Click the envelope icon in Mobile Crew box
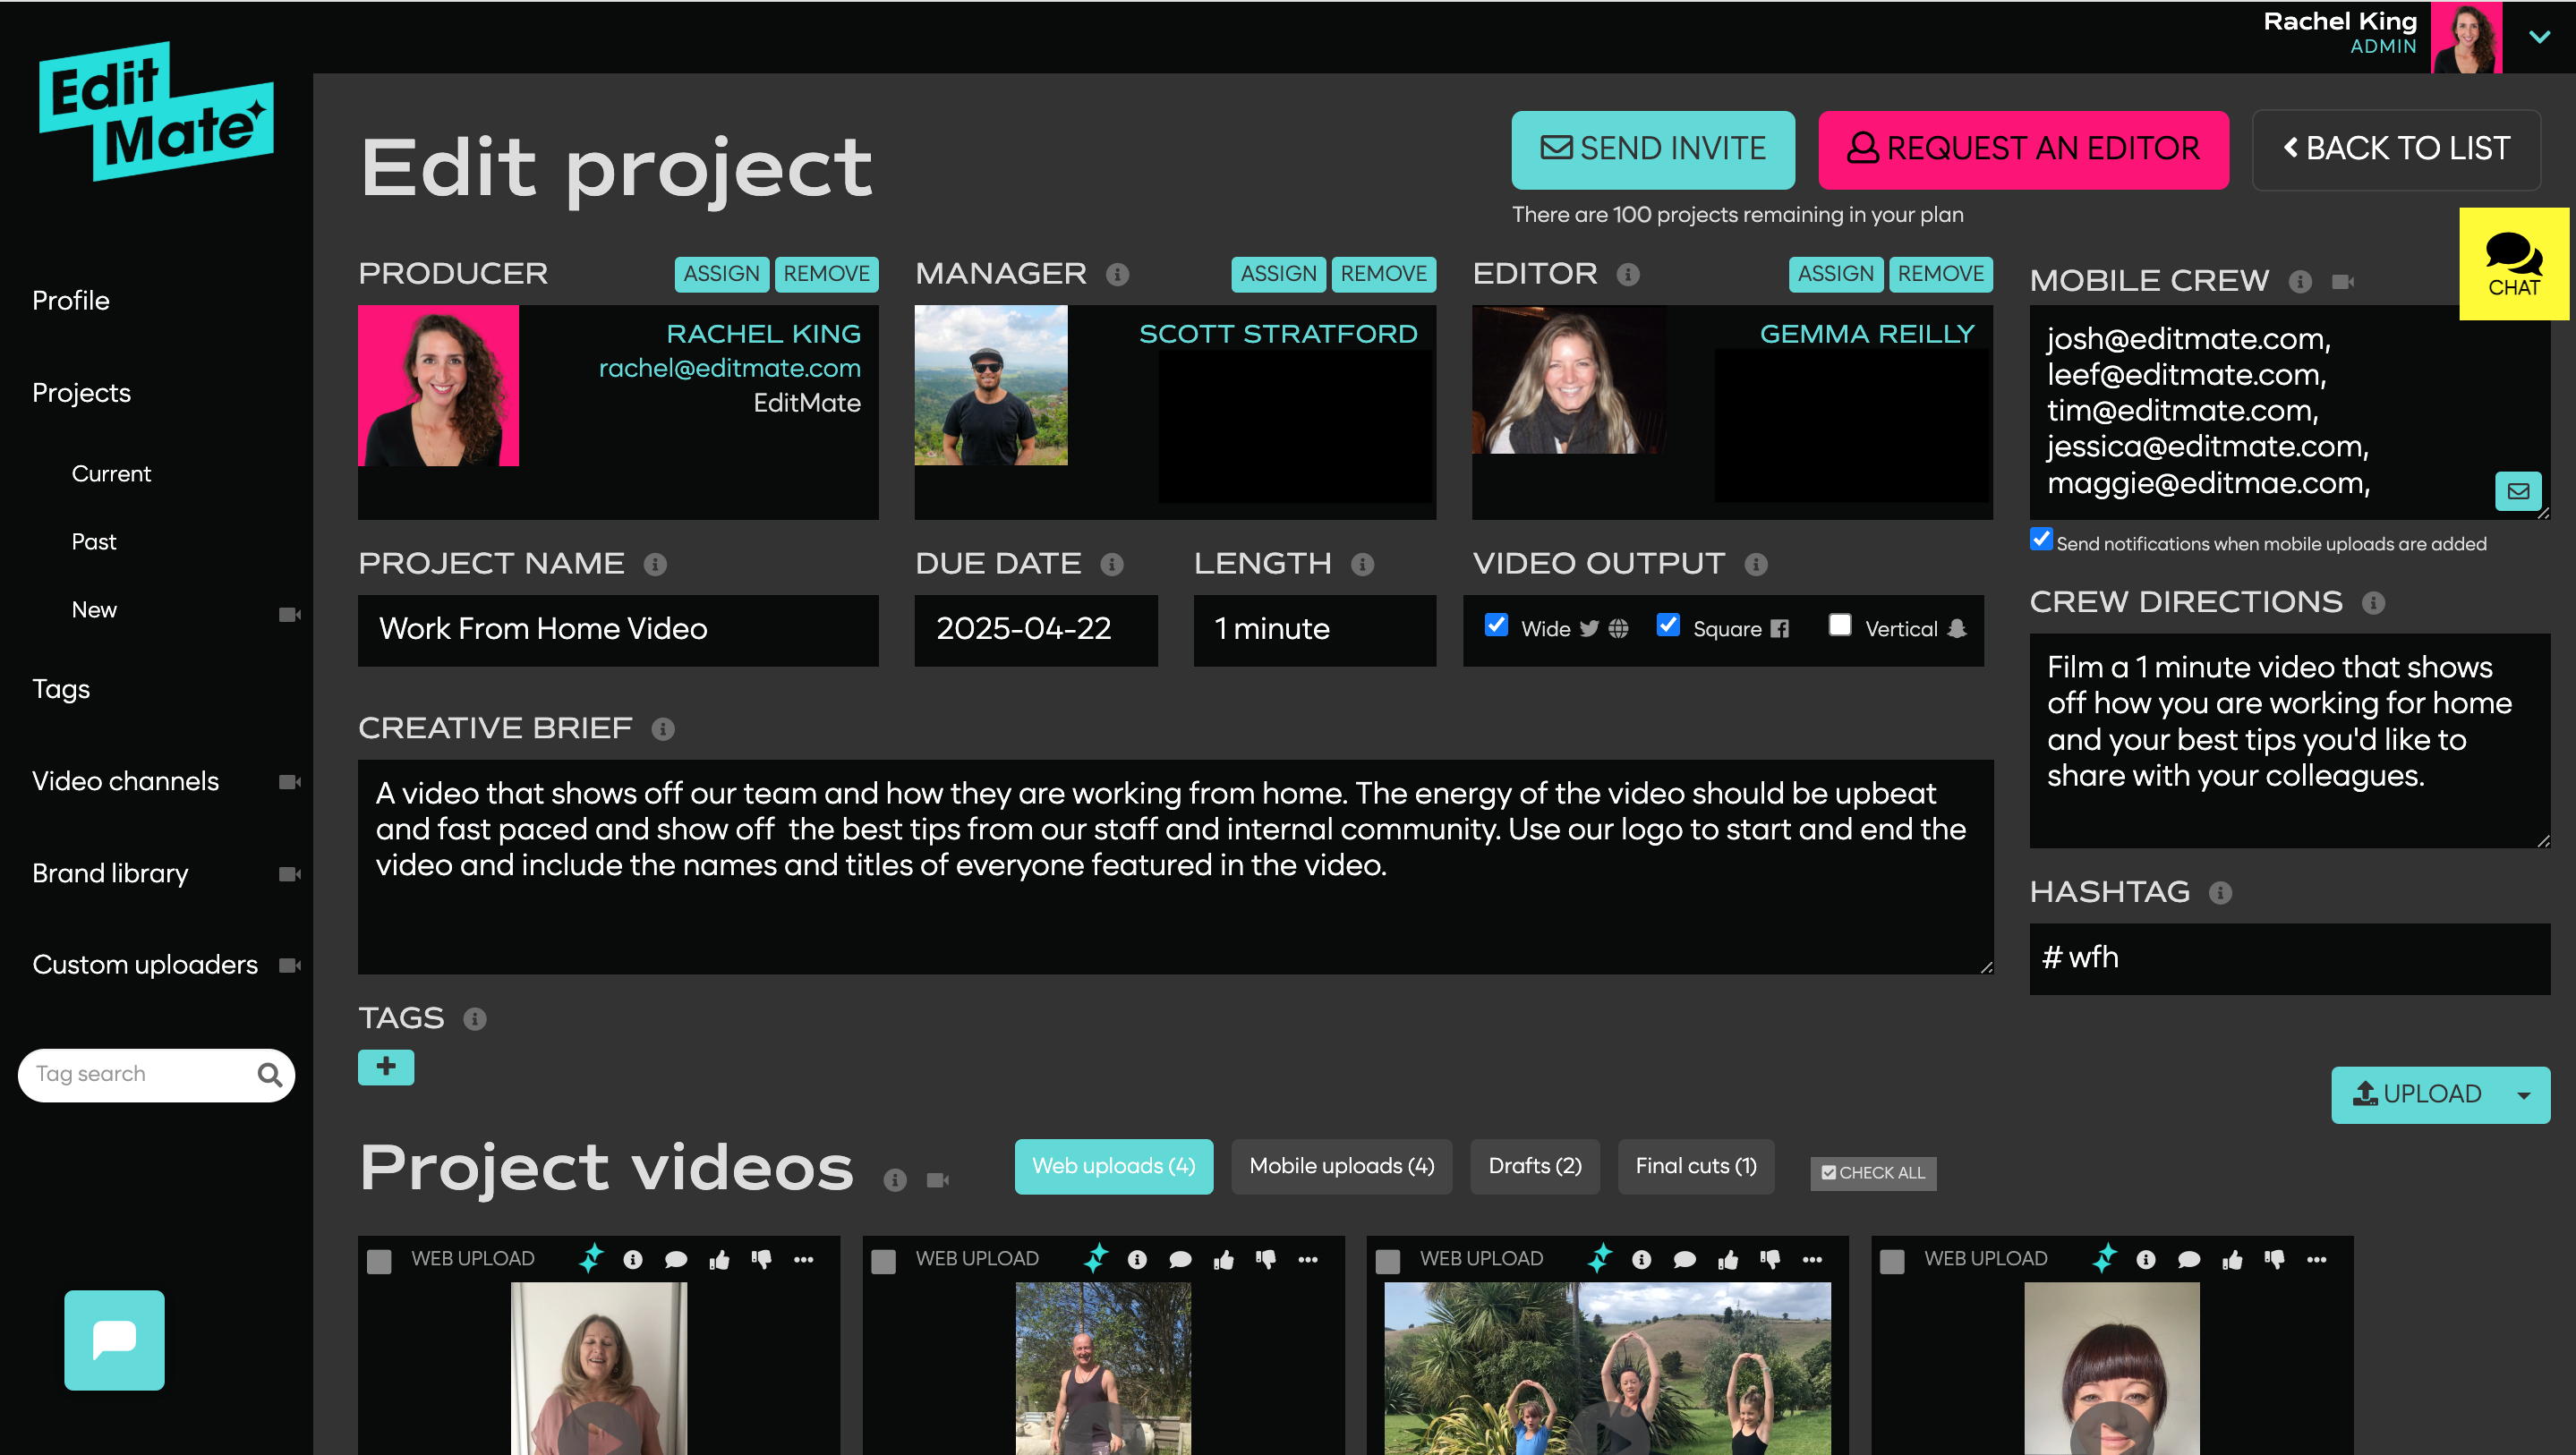 (2518, 491)
